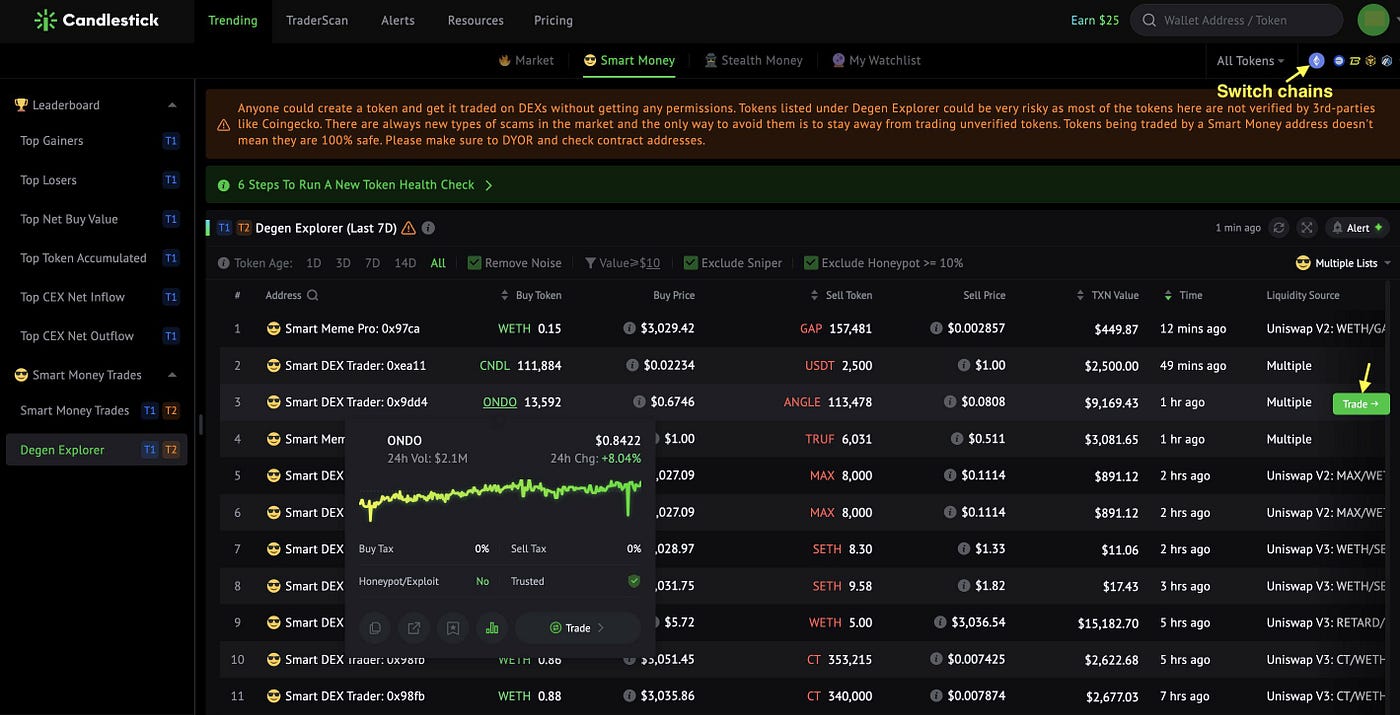Go to the Pricing page
1400x715 pixels.
(x=553, y=20)
